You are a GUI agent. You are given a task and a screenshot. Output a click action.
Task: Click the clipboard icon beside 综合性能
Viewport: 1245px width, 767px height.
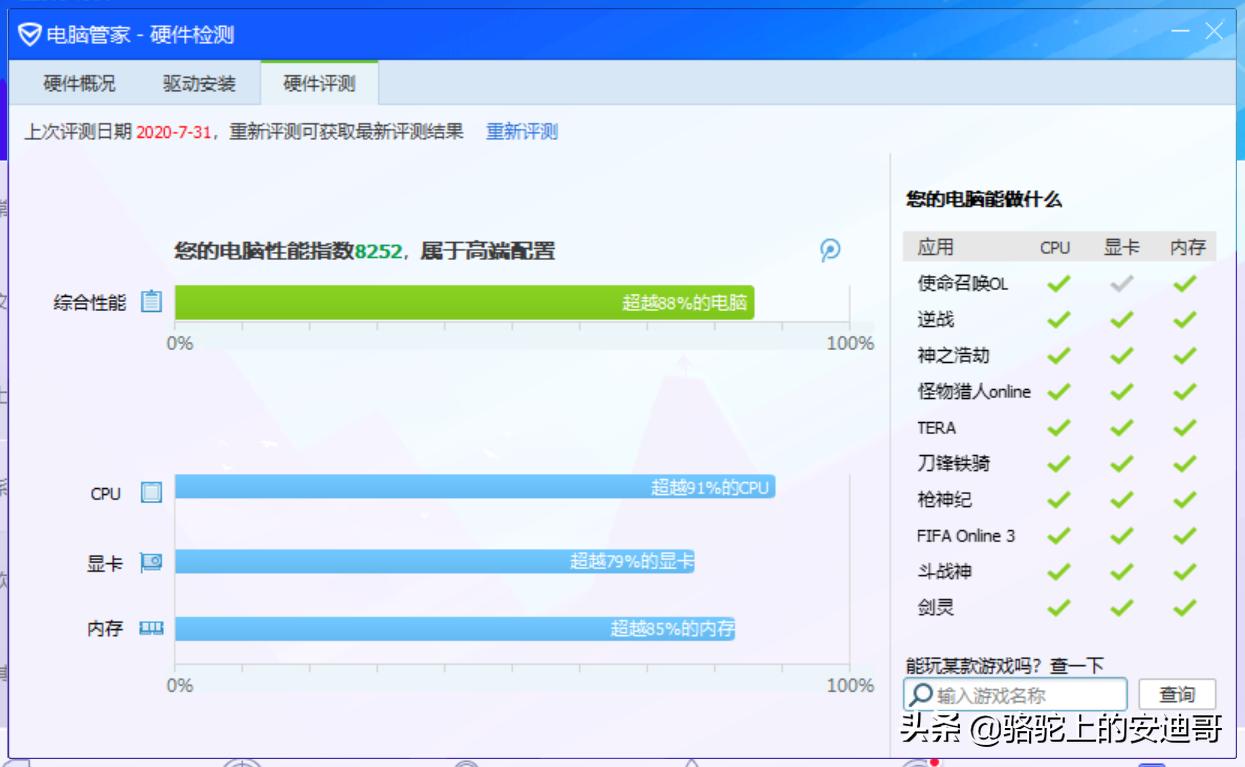click(x=151, y=301)
